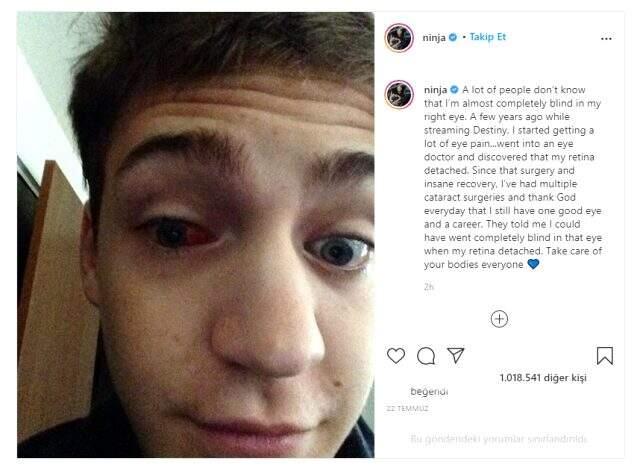Screen dimensions: 640x473
Task: Click the ninja username in the header
Action: pyautogui.click(x=434, y=38)
